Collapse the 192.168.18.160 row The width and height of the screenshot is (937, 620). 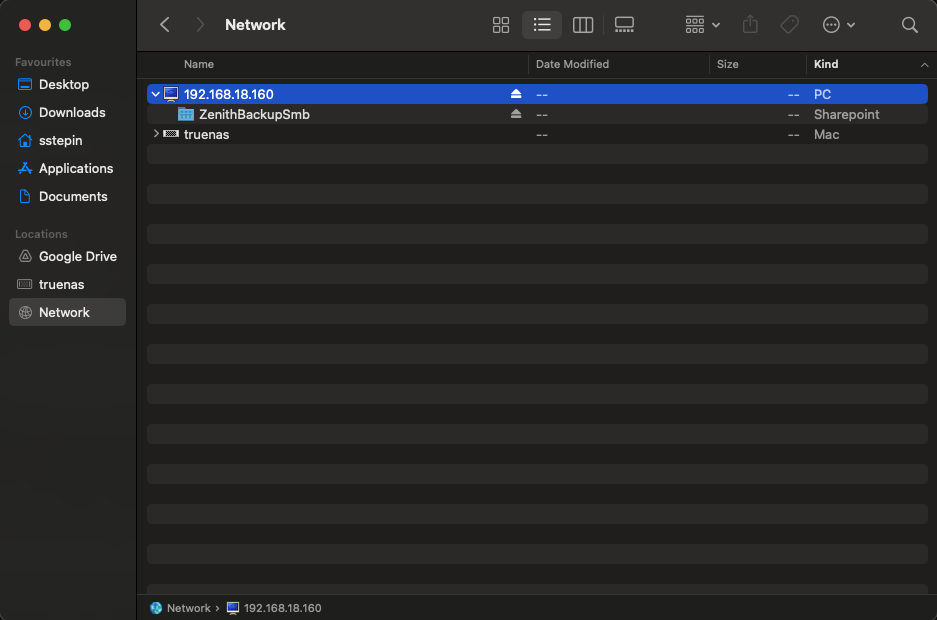155,94
